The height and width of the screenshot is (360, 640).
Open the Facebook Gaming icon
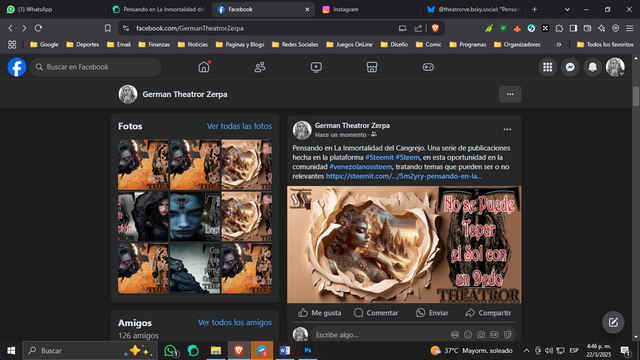coord(428,67)
